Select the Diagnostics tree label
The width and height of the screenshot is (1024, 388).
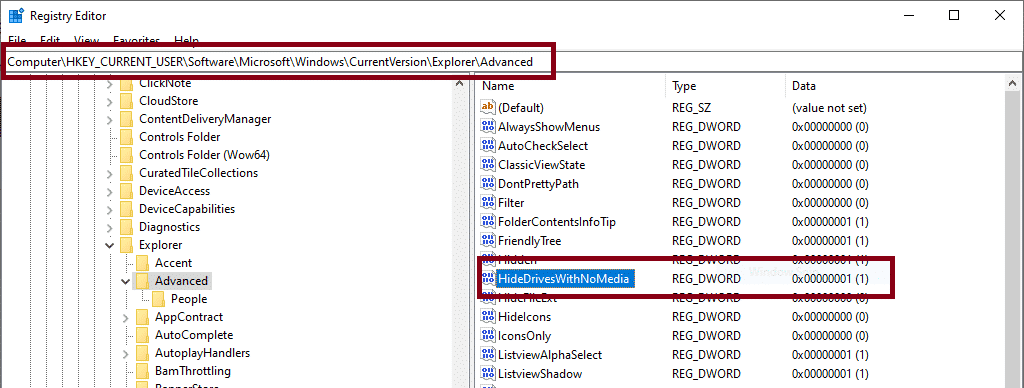(x=169, y=227)
